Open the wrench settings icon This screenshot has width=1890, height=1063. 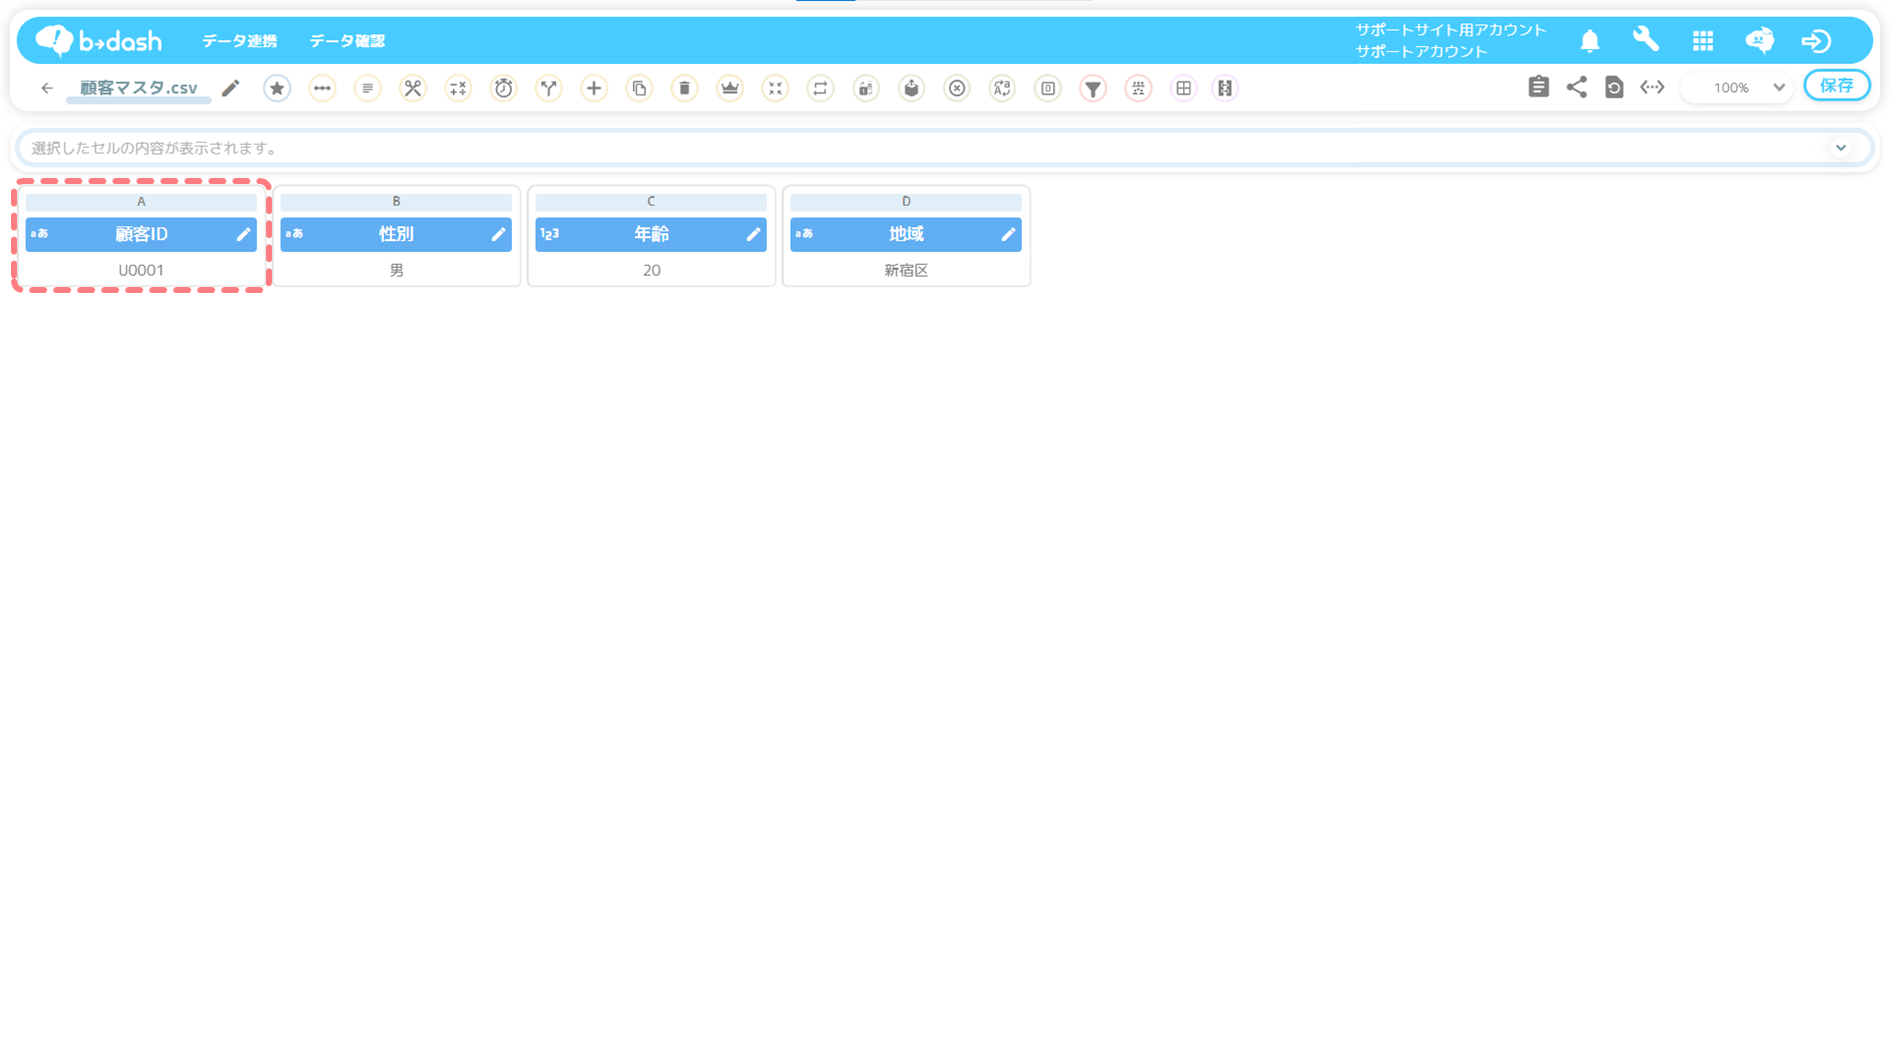click(x=1646, y=40)
